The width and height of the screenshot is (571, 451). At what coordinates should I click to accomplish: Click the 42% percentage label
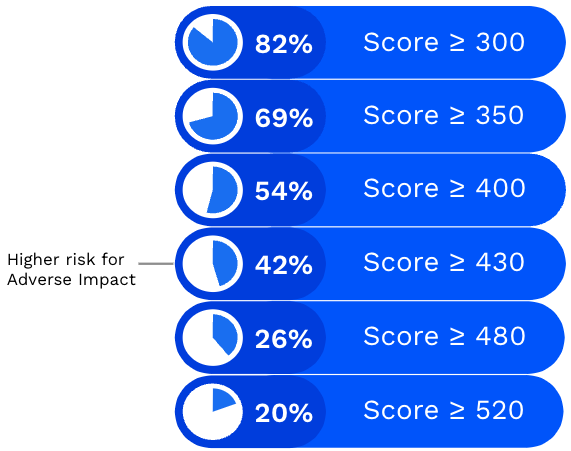[x=284, y=265]
